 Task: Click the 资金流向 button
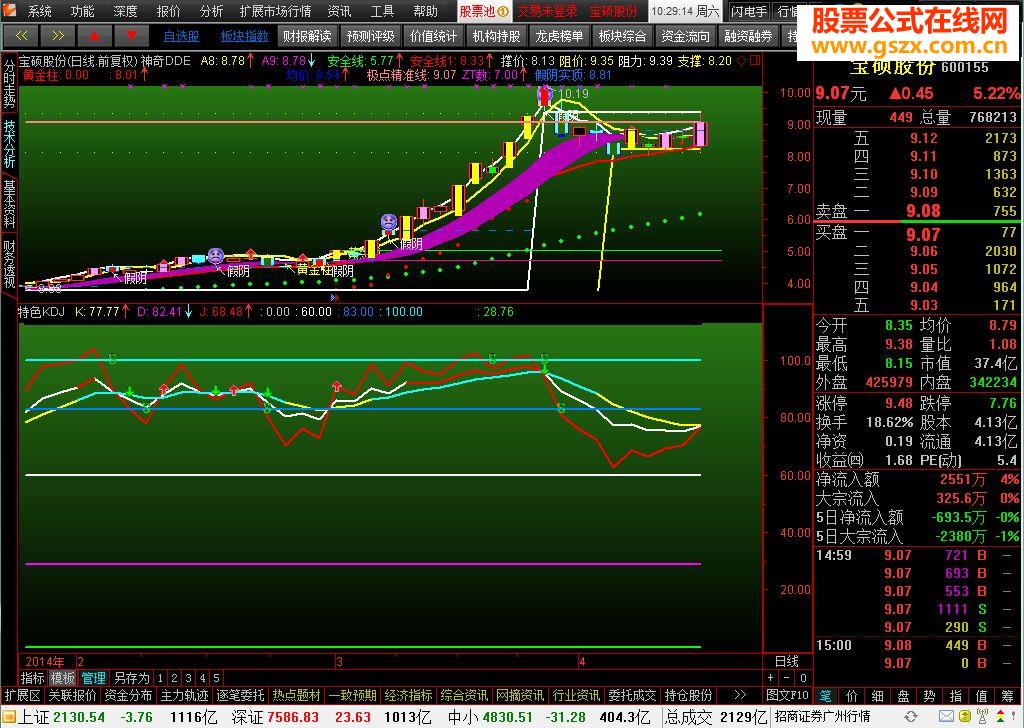click(685, 37)
